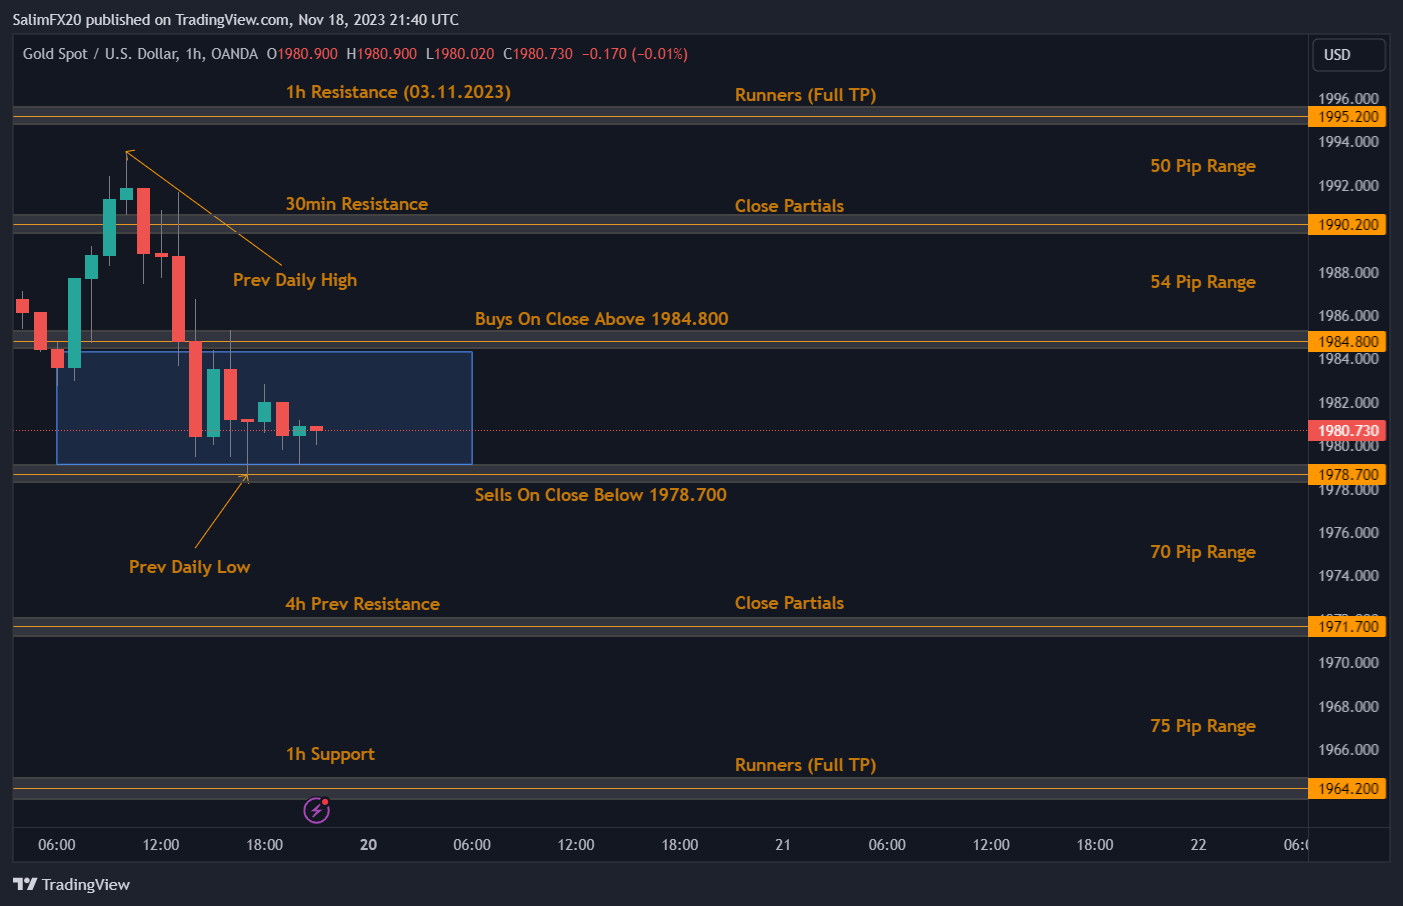Click the SalimFX20 publisher name

click(x=47, y=19)
